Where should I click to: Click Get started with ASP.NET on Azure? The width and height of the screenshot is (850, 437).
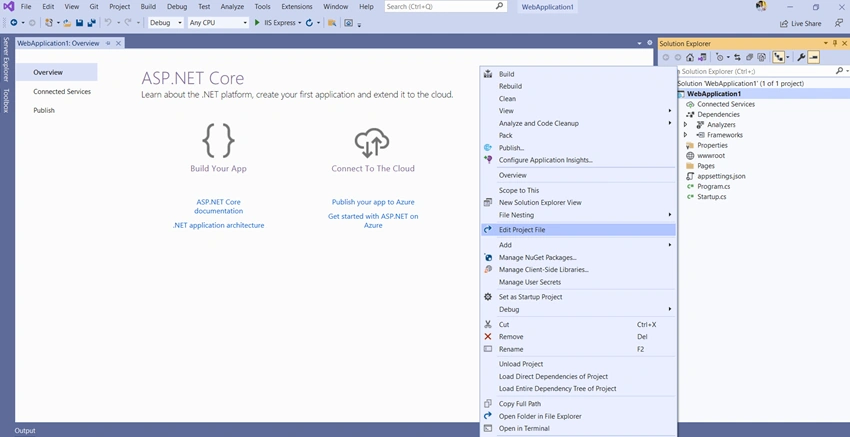(x=373, y=220)
